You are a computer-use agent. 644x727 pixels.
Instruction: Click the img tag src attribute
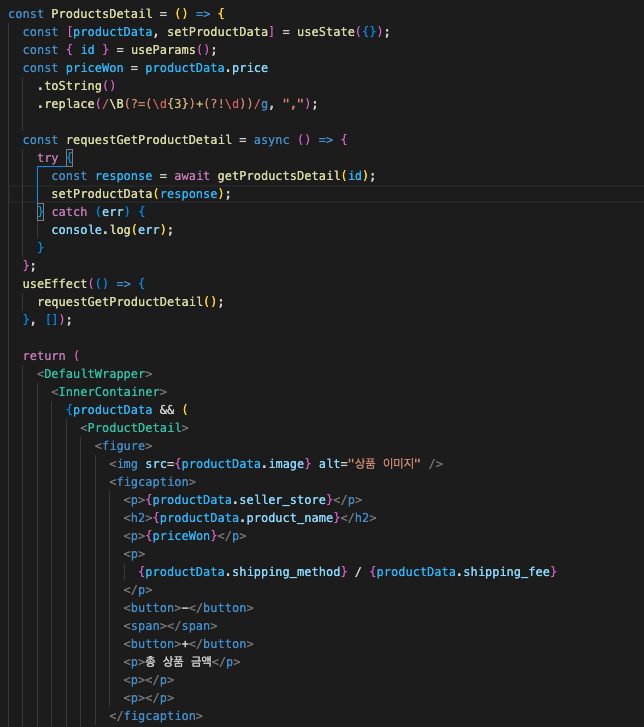coord(228,464)
